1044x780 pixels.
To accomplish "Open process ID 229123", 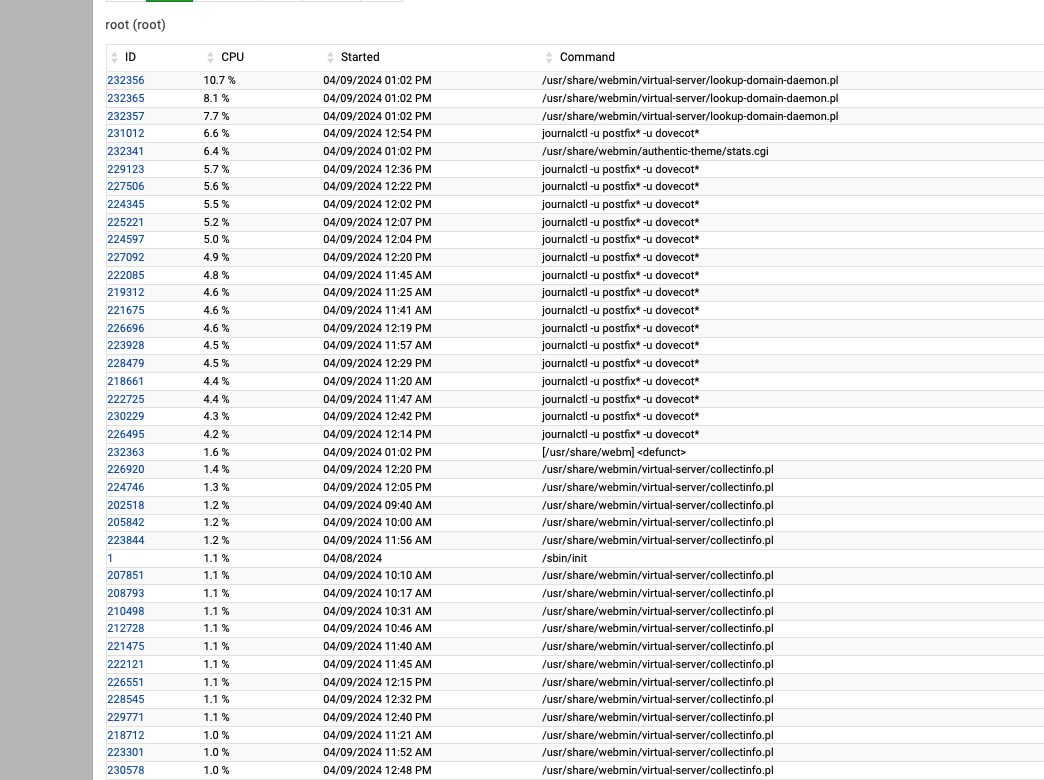I will tap(126, 169).
